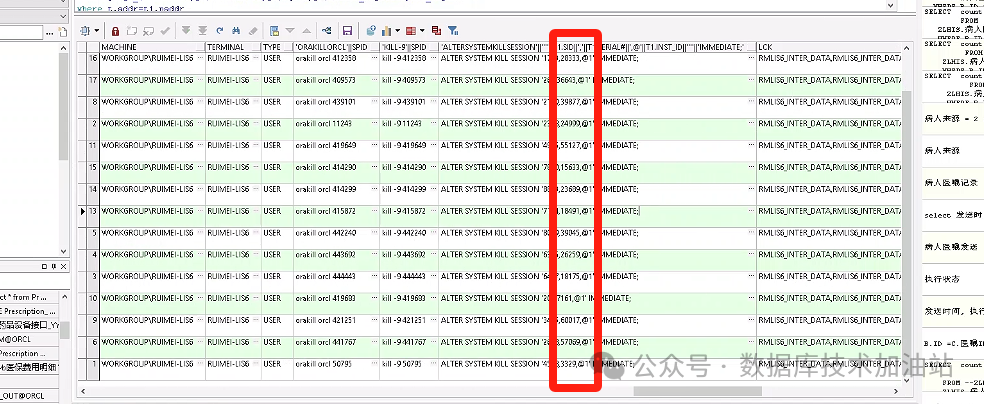This screenshot has width=984, height=404.
Task: Click the LCK column header
Action: (x=829, y=47)
